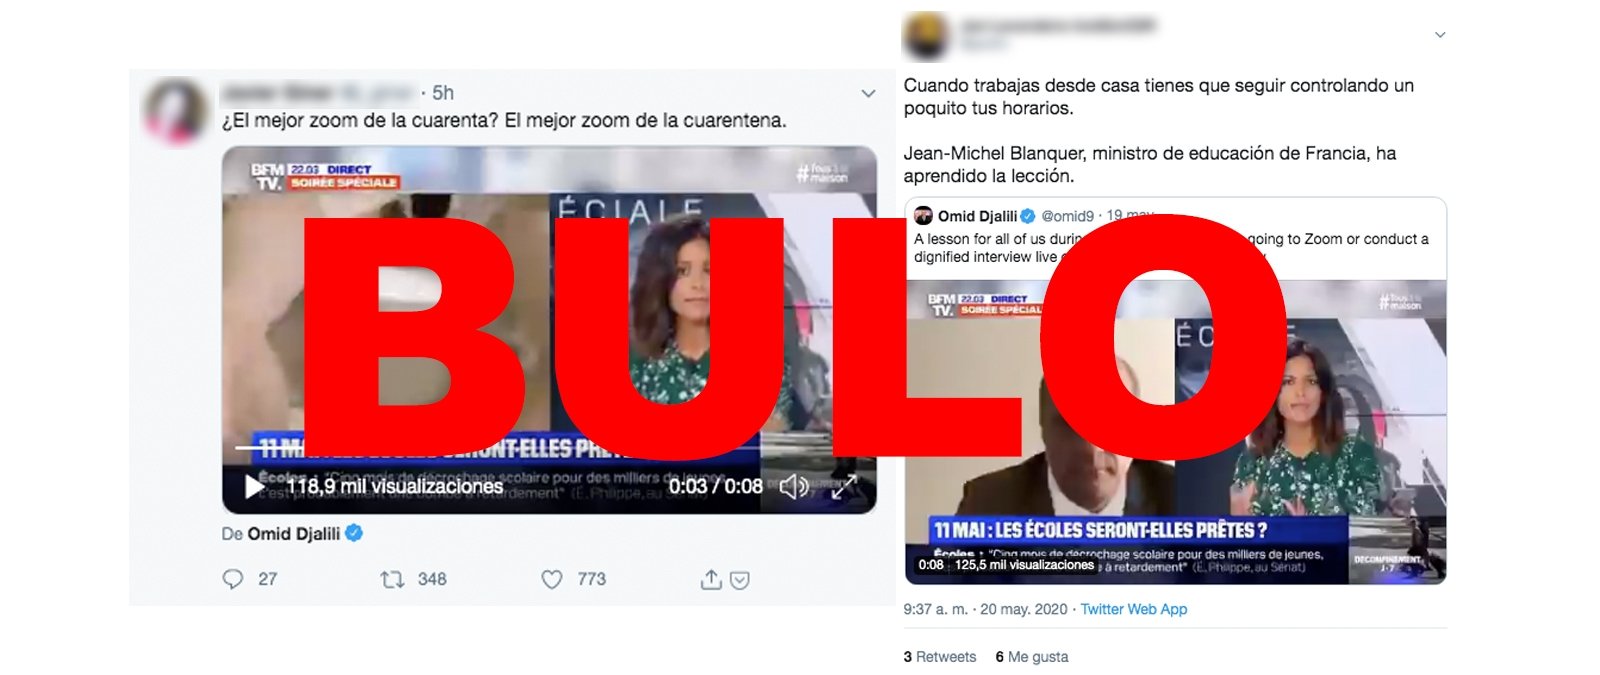This screenshot has height=675, width=1600.
Task: Expand left video to fullscreen
Action: [844, 487]
